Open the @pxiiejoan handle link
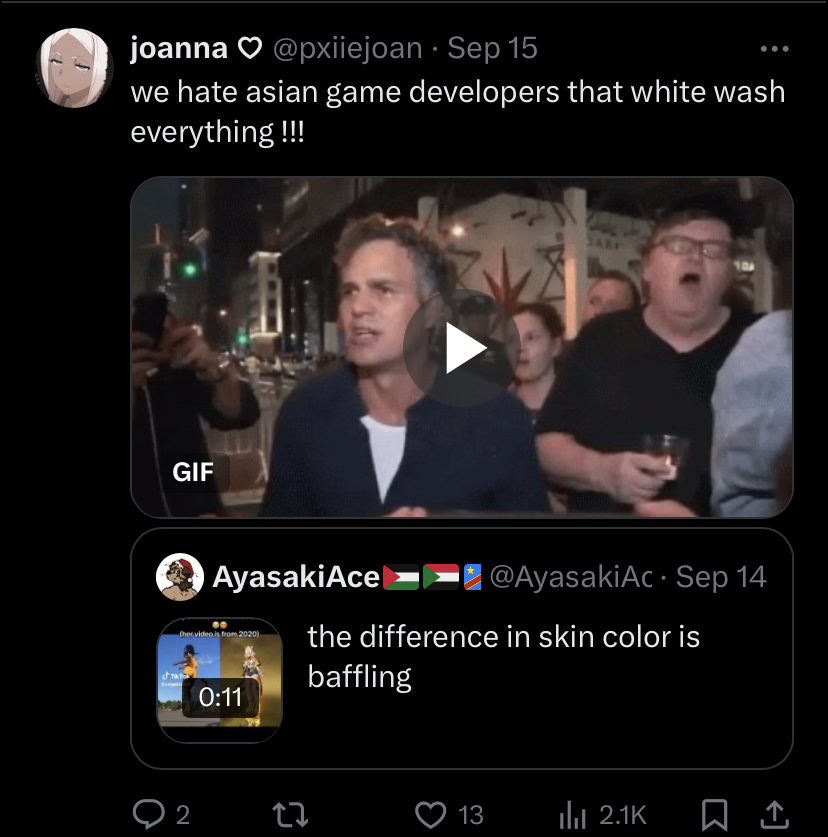The width and height of the screenshot is (828, 837). point(347,47)
